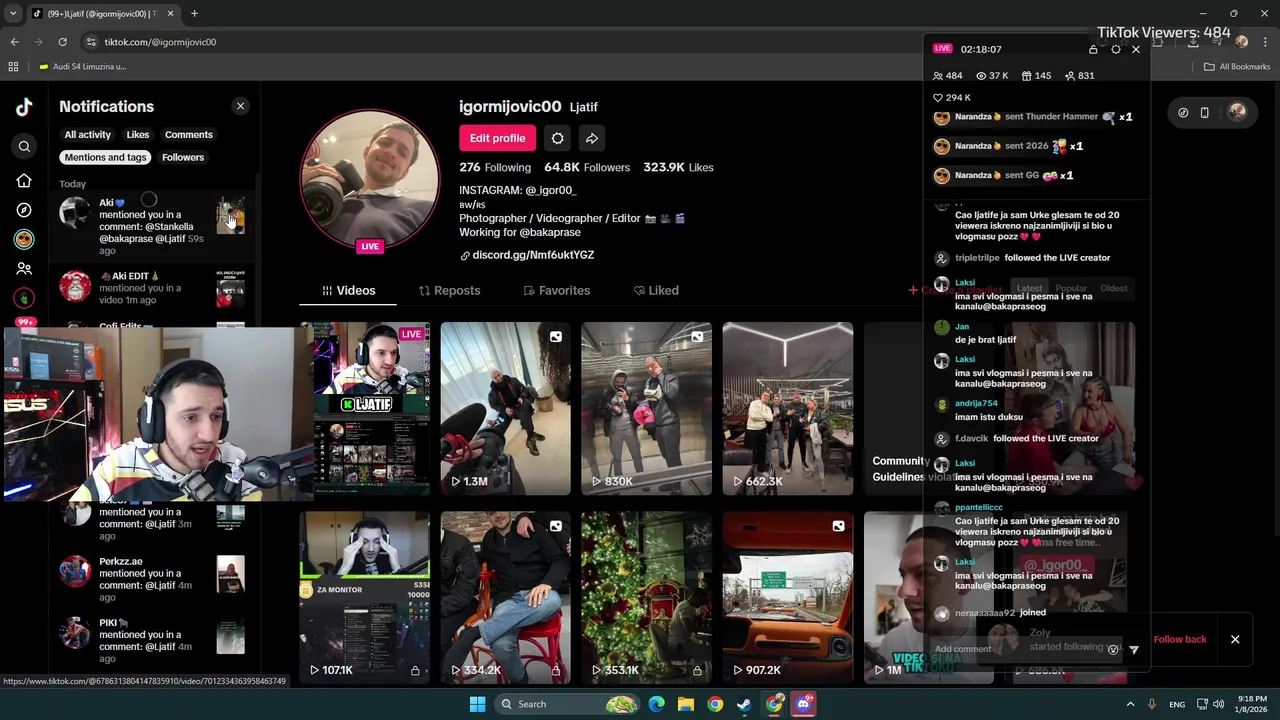Open the video with 107.1K views
This screenshot has height=720, width=1280.
pyautogui.click(x=365, y=598)
